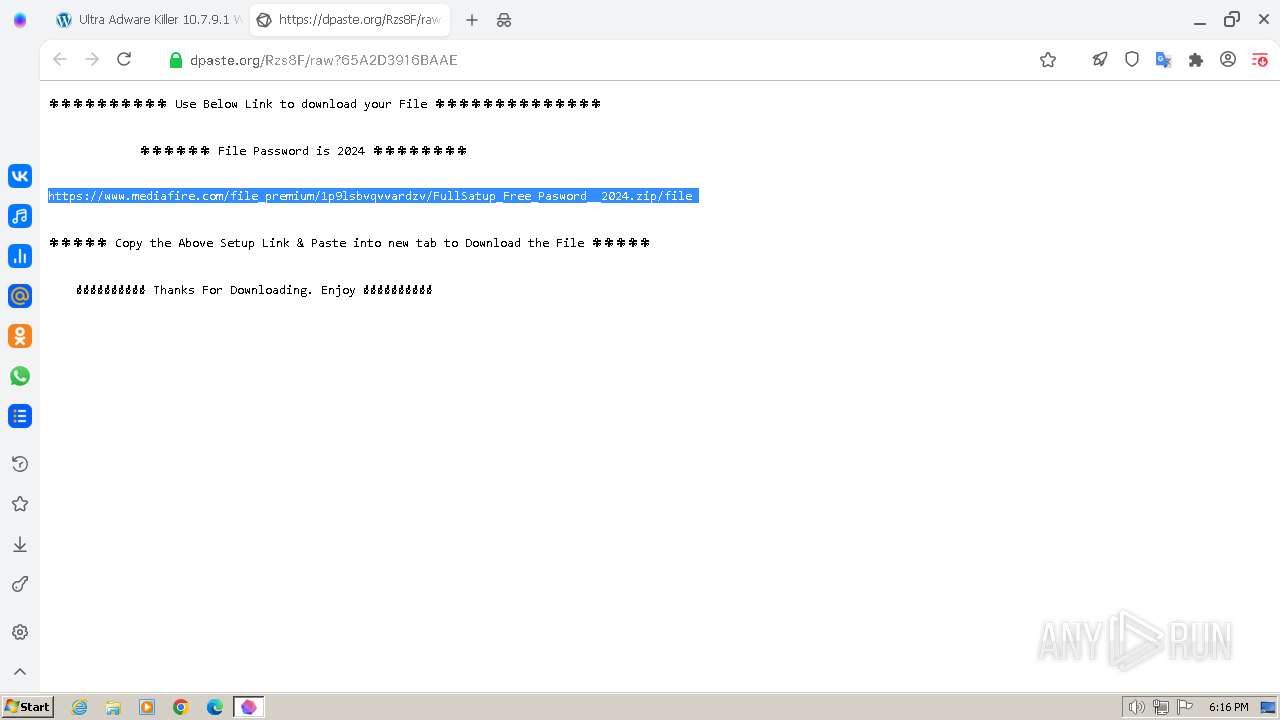The width and height of the screenshot is (1280, 720).
Task: Open a new tab with plus button
Action: point(472,20)
